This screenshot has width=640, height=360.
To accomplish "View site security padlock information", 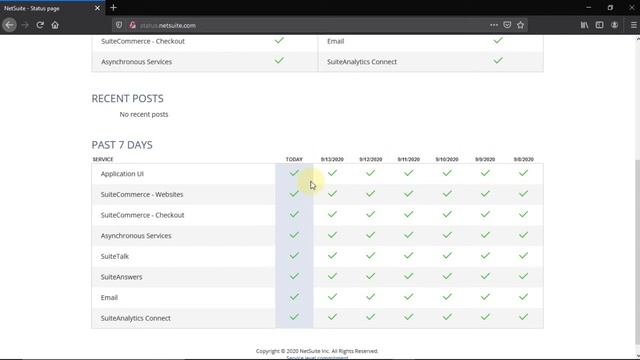I will coord(132,25).
